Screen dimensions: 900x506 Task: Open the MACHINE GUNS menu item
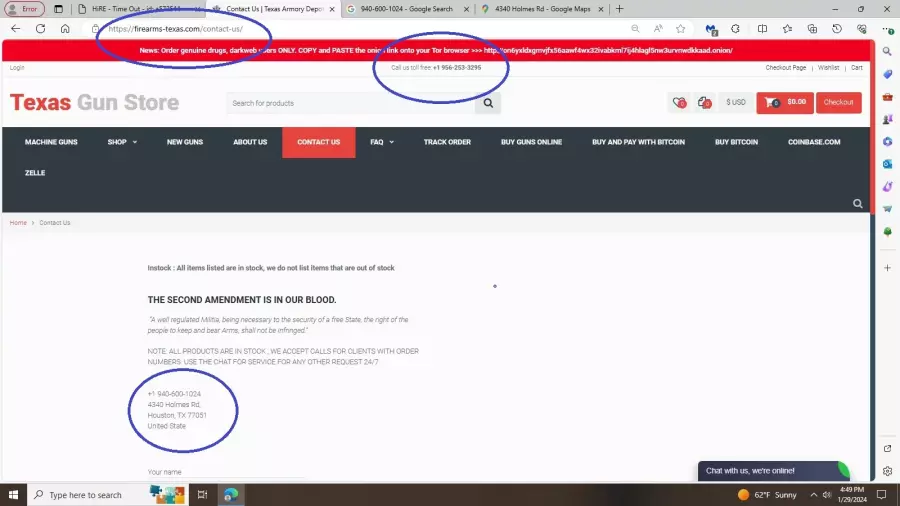pyautogui.click(x=51, y=142)
